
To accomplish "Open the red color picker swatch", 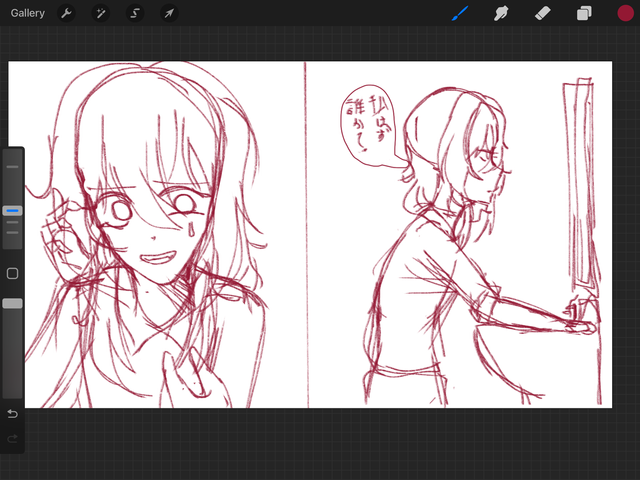I will 625,13.
